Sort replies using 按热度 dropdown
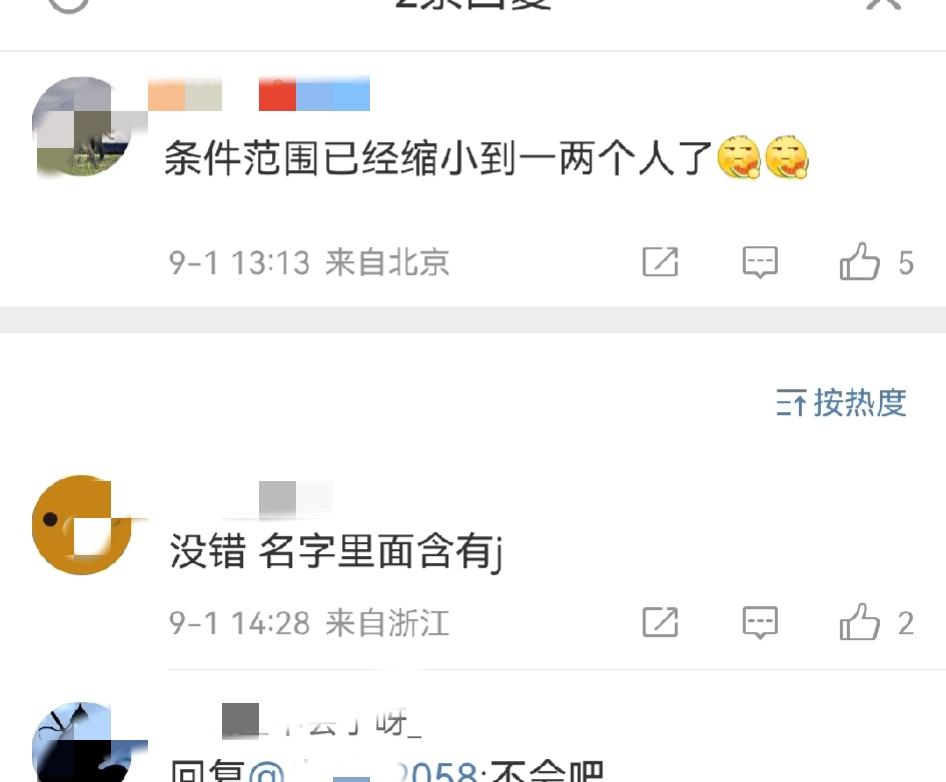The image size is (946, 782). click(x=841, y=402)
